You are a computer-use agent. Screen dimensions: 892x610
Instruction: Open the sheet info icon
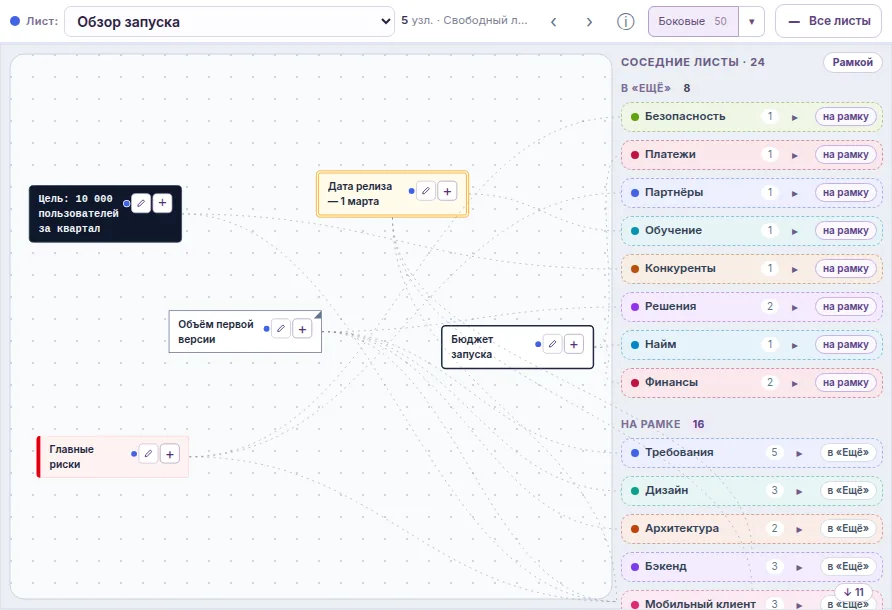(x=626, y=22)
